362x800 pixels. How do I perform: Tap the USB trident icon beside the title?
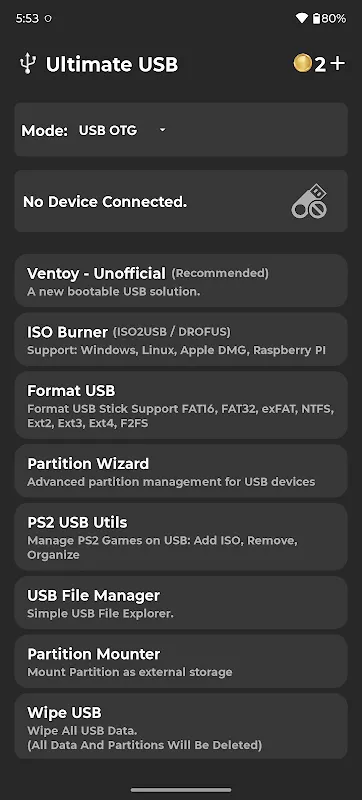point(28,64)
